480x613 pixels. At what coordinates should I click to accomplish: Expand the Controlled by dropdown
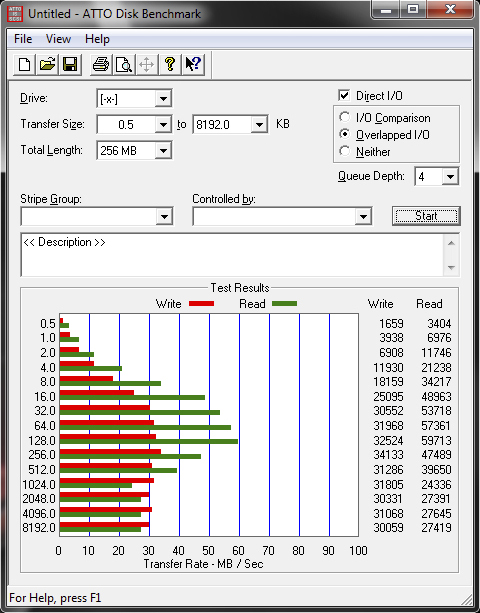pos(363,216)
